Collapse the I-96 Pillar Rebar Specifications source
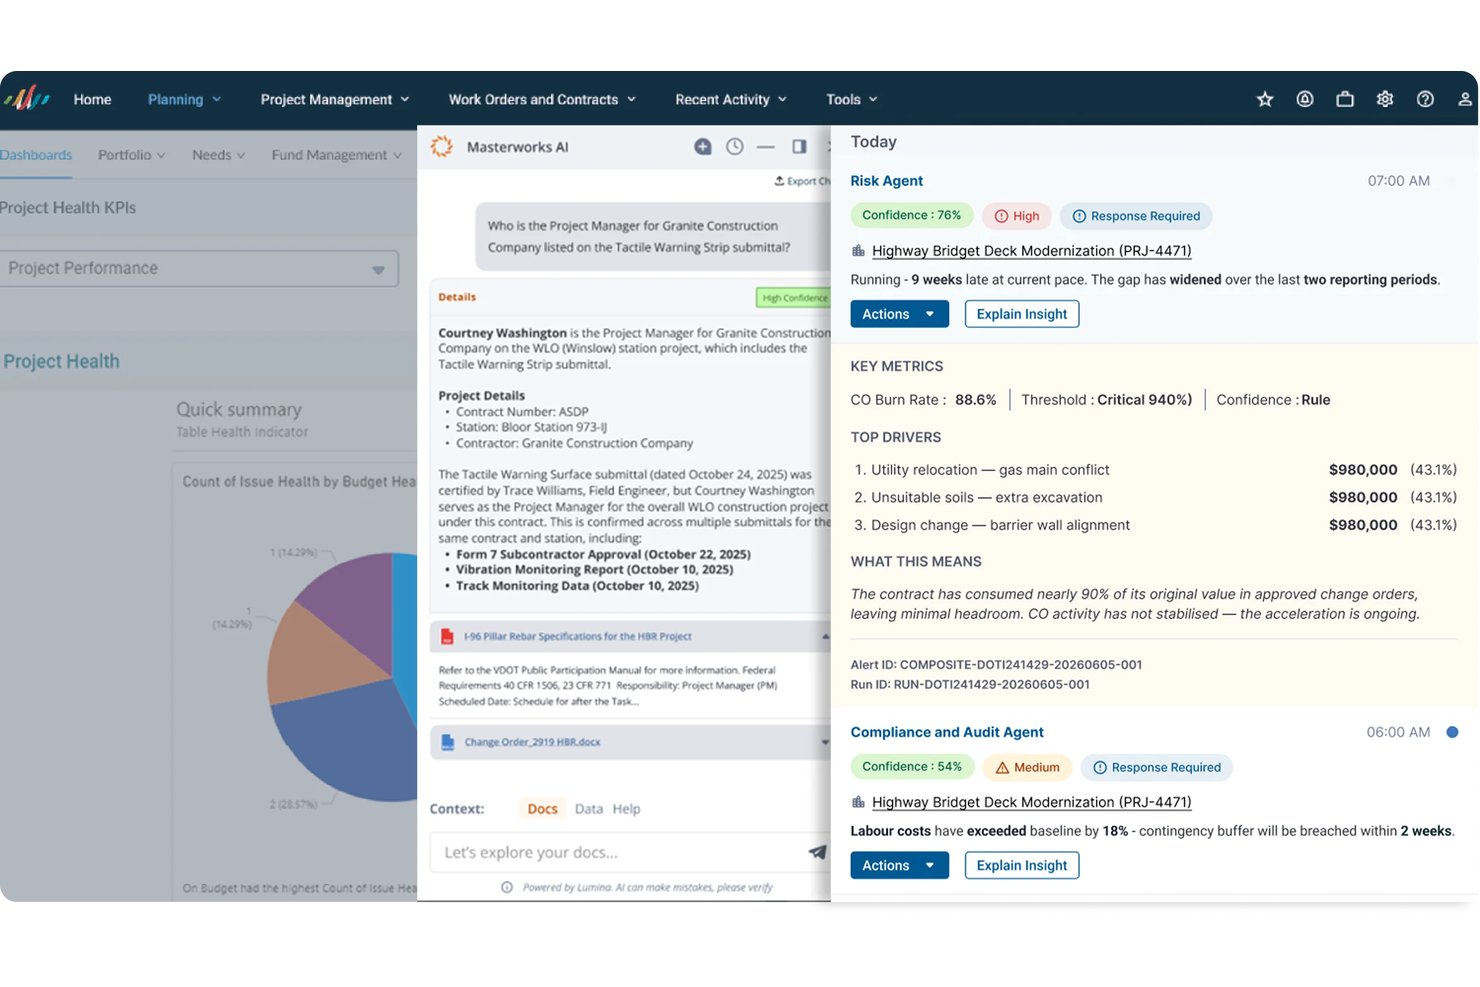 825,637
